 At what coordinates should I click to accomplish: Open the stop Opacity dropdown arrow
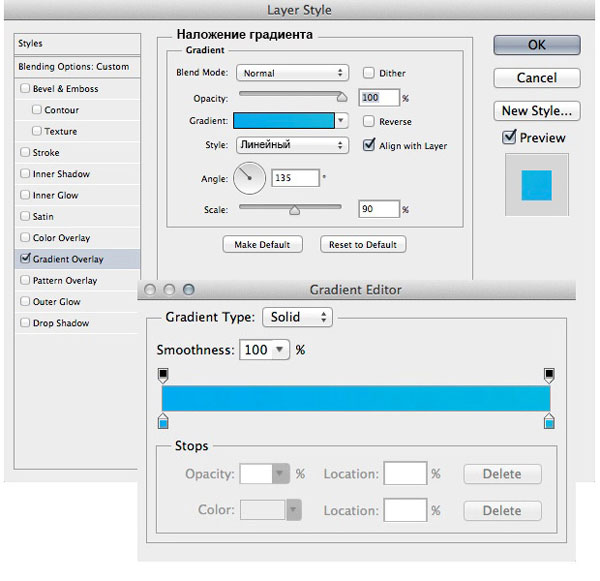[x=280, y=474]
